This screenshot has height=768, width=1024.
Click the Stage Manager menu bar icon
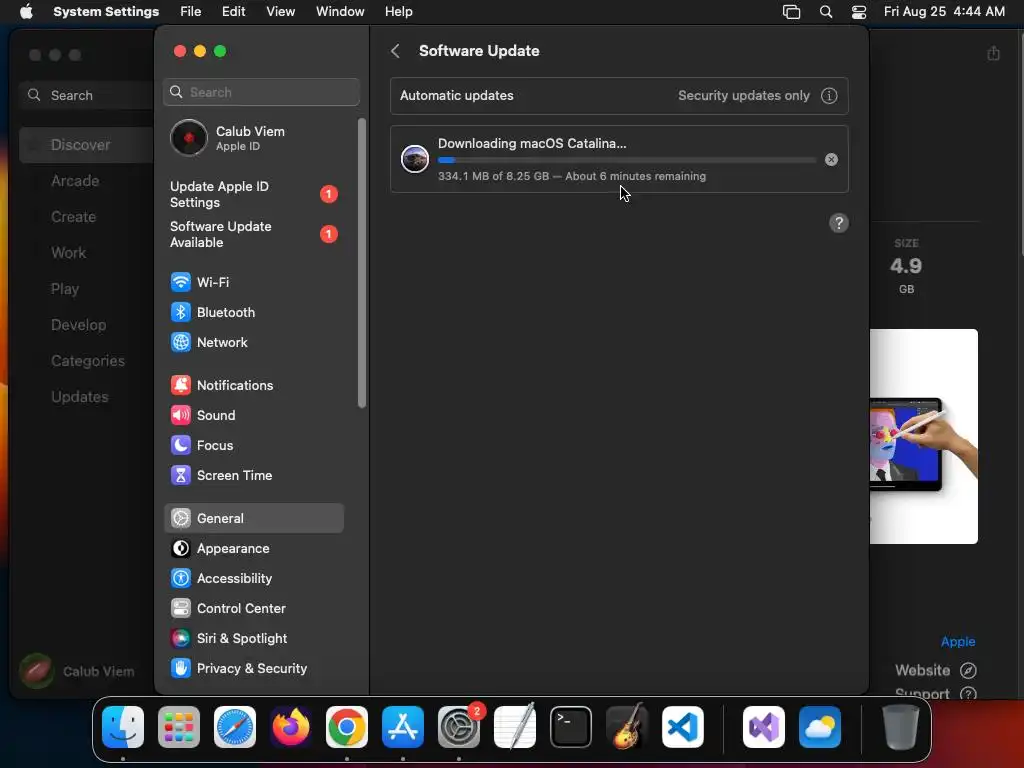792,12
